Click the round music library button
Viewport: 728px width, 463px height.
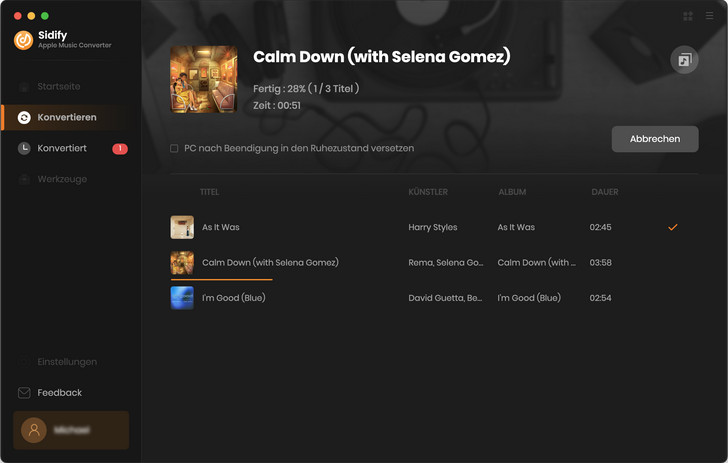(684, 60)
